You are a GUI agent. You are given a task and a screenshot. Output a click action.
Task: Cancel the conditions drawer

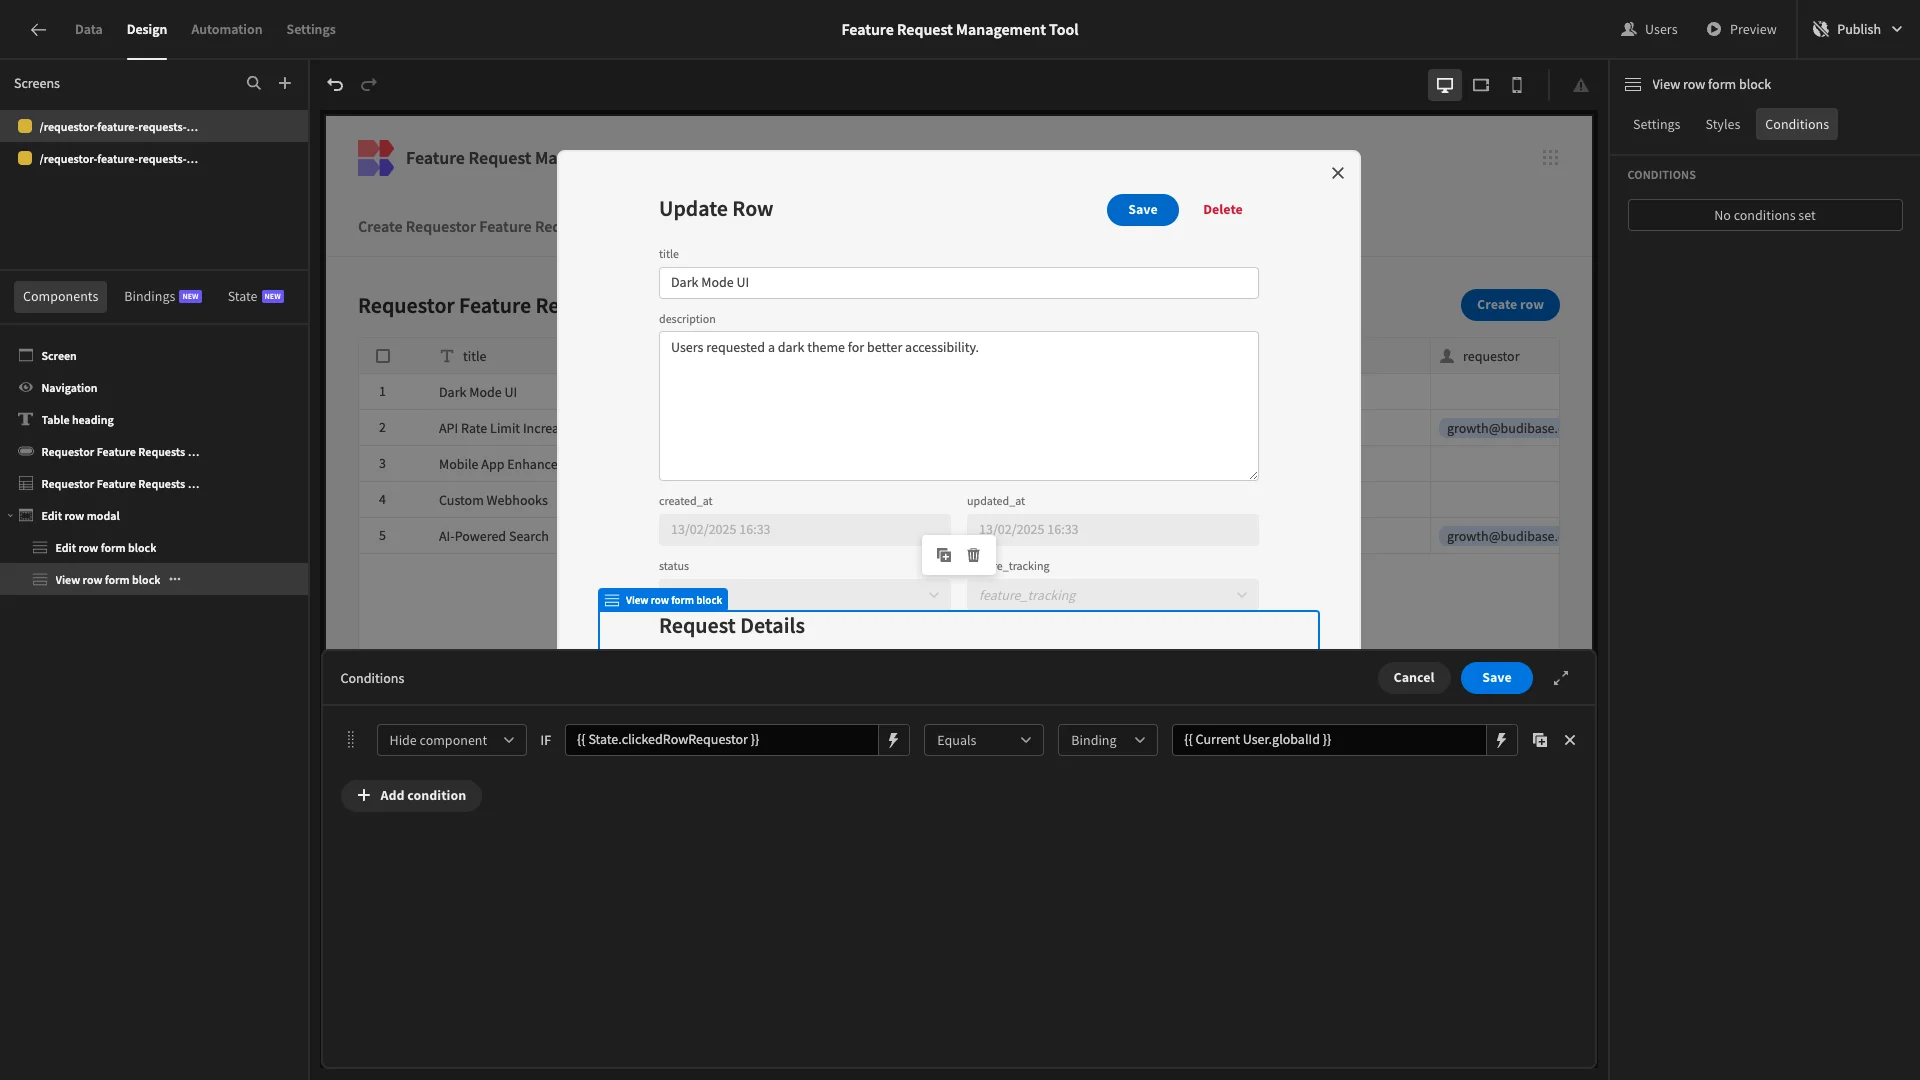[1414, 678]
